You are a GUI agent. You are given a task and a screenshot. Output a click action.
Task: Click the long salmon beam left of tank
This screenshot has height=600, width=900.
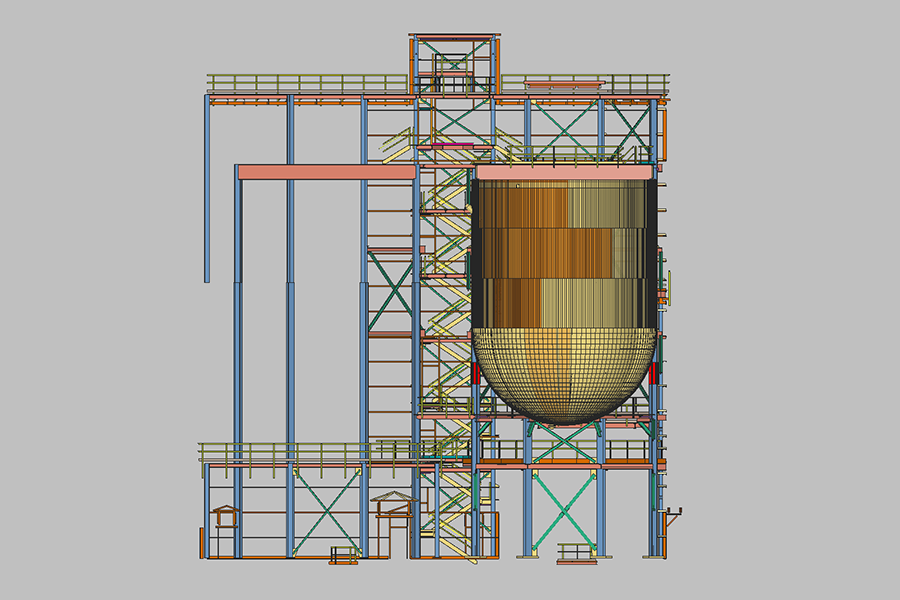(326, 172)
